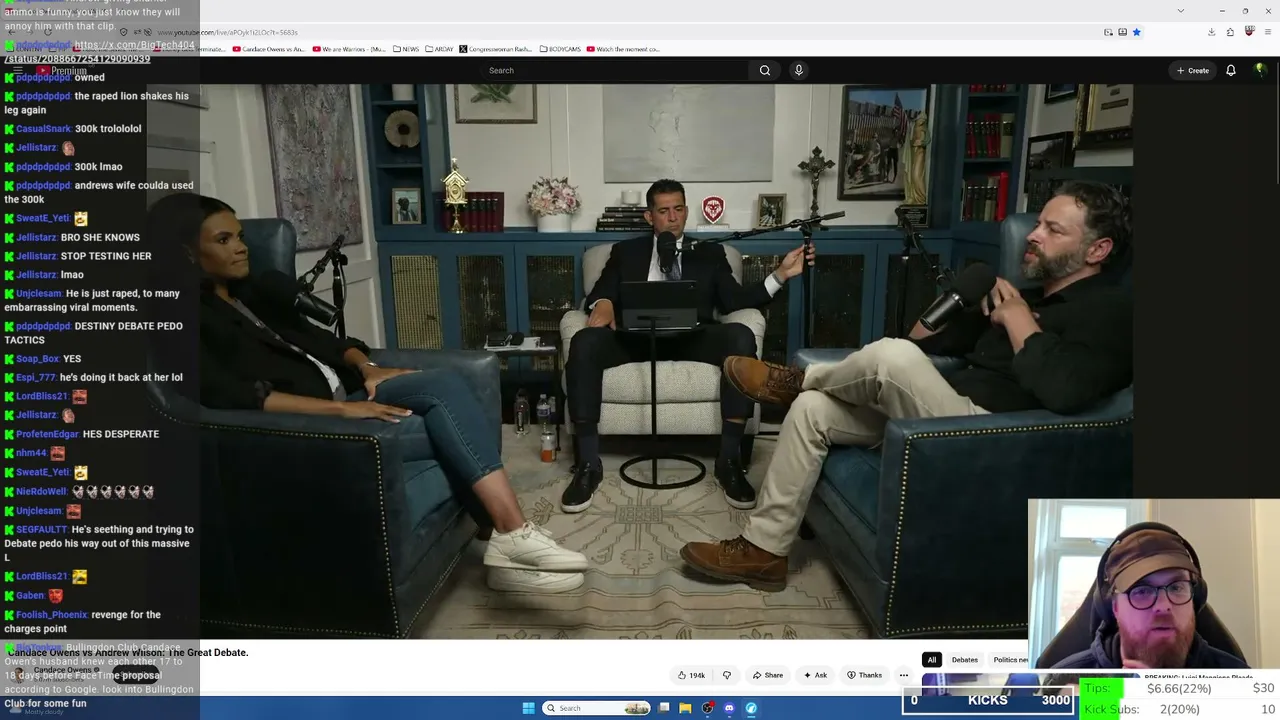Viewport: 1280px width, 720px height.
Task: Click the Tips $6.66(22%) goal bar
Action: coord(1181,688)
